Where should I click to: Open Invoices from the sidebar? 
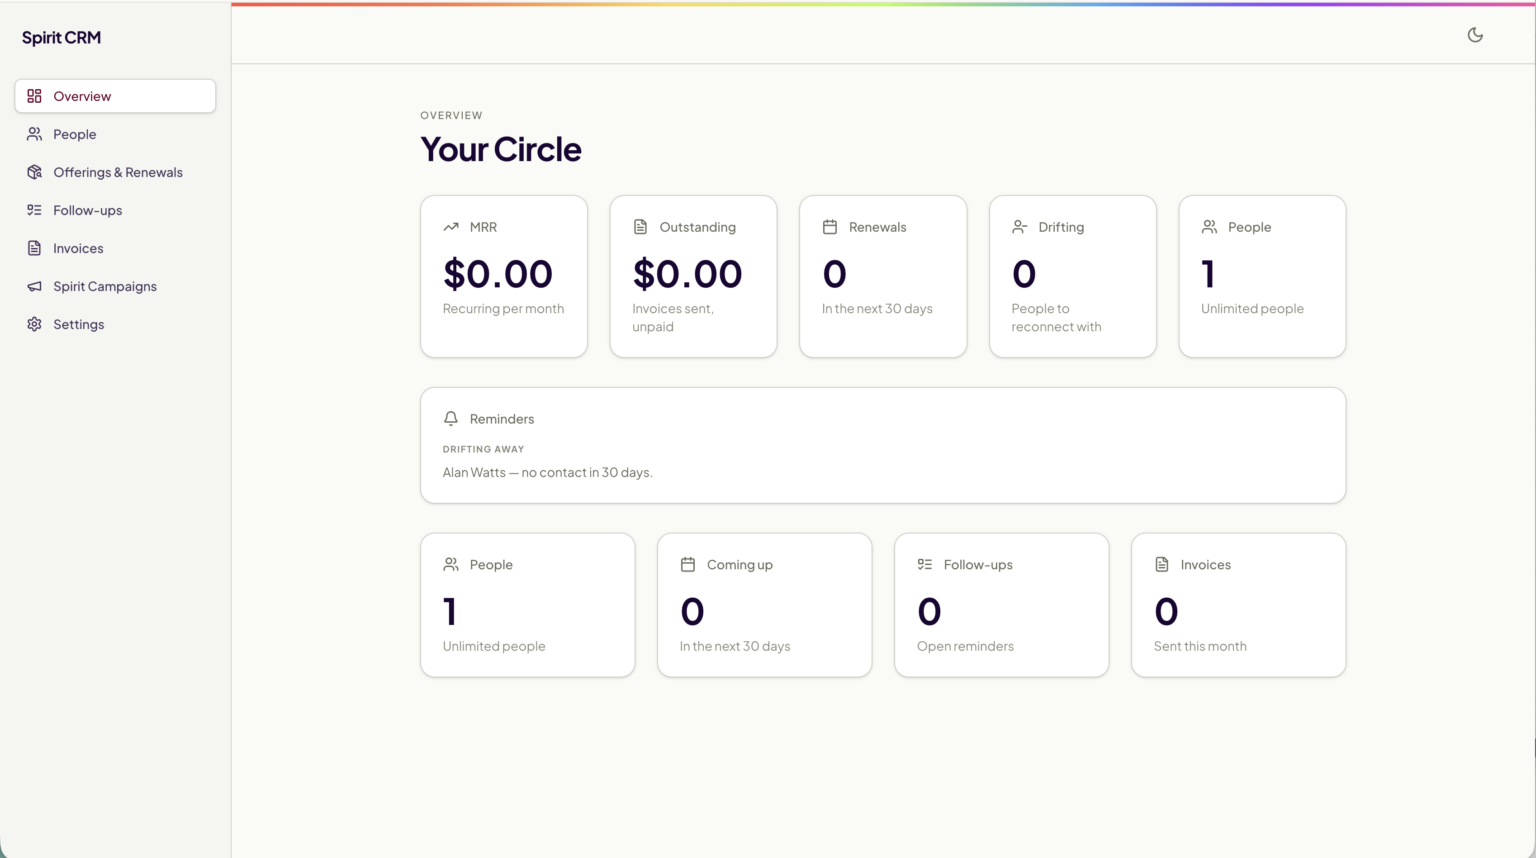pyautogui.click(x=115, y=248)
